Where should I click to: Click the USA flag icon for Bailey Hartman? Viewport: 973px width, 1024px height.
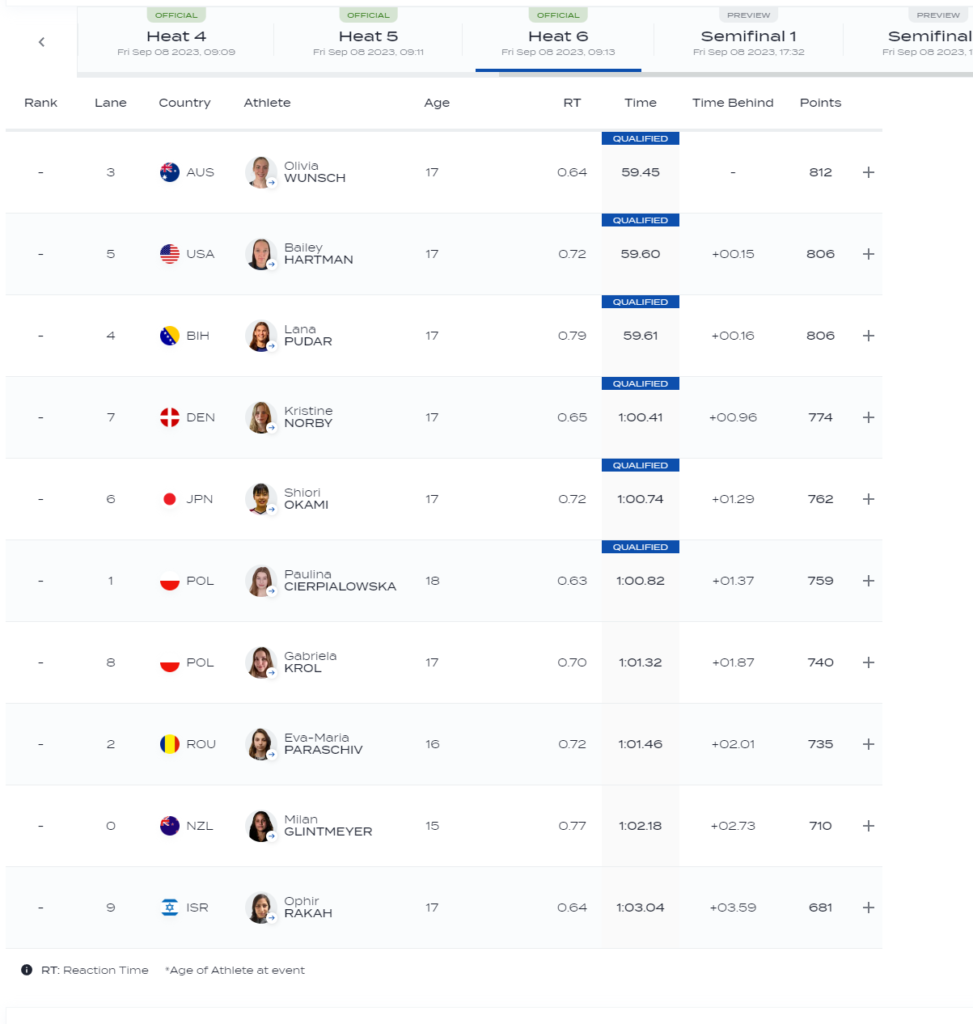point(170,254)
